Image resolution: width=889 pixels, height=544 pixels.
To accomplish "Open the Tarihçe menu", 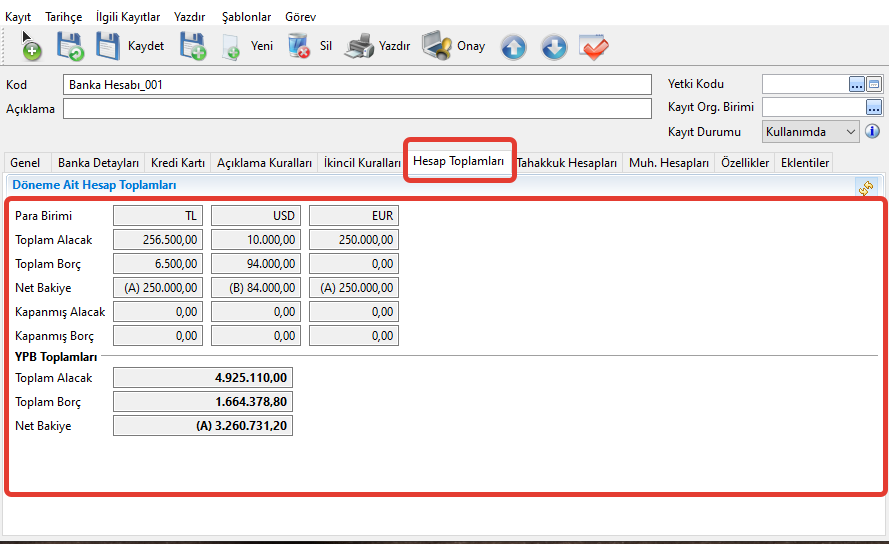I will 64,17.
